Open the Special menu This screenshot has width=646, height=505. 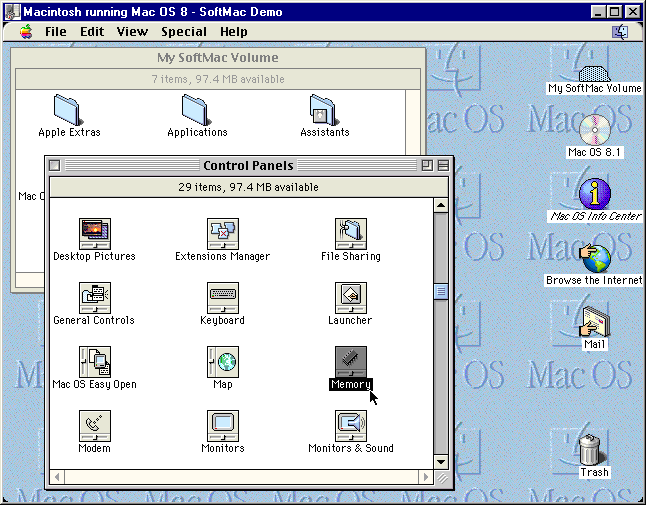click(184, 32)
